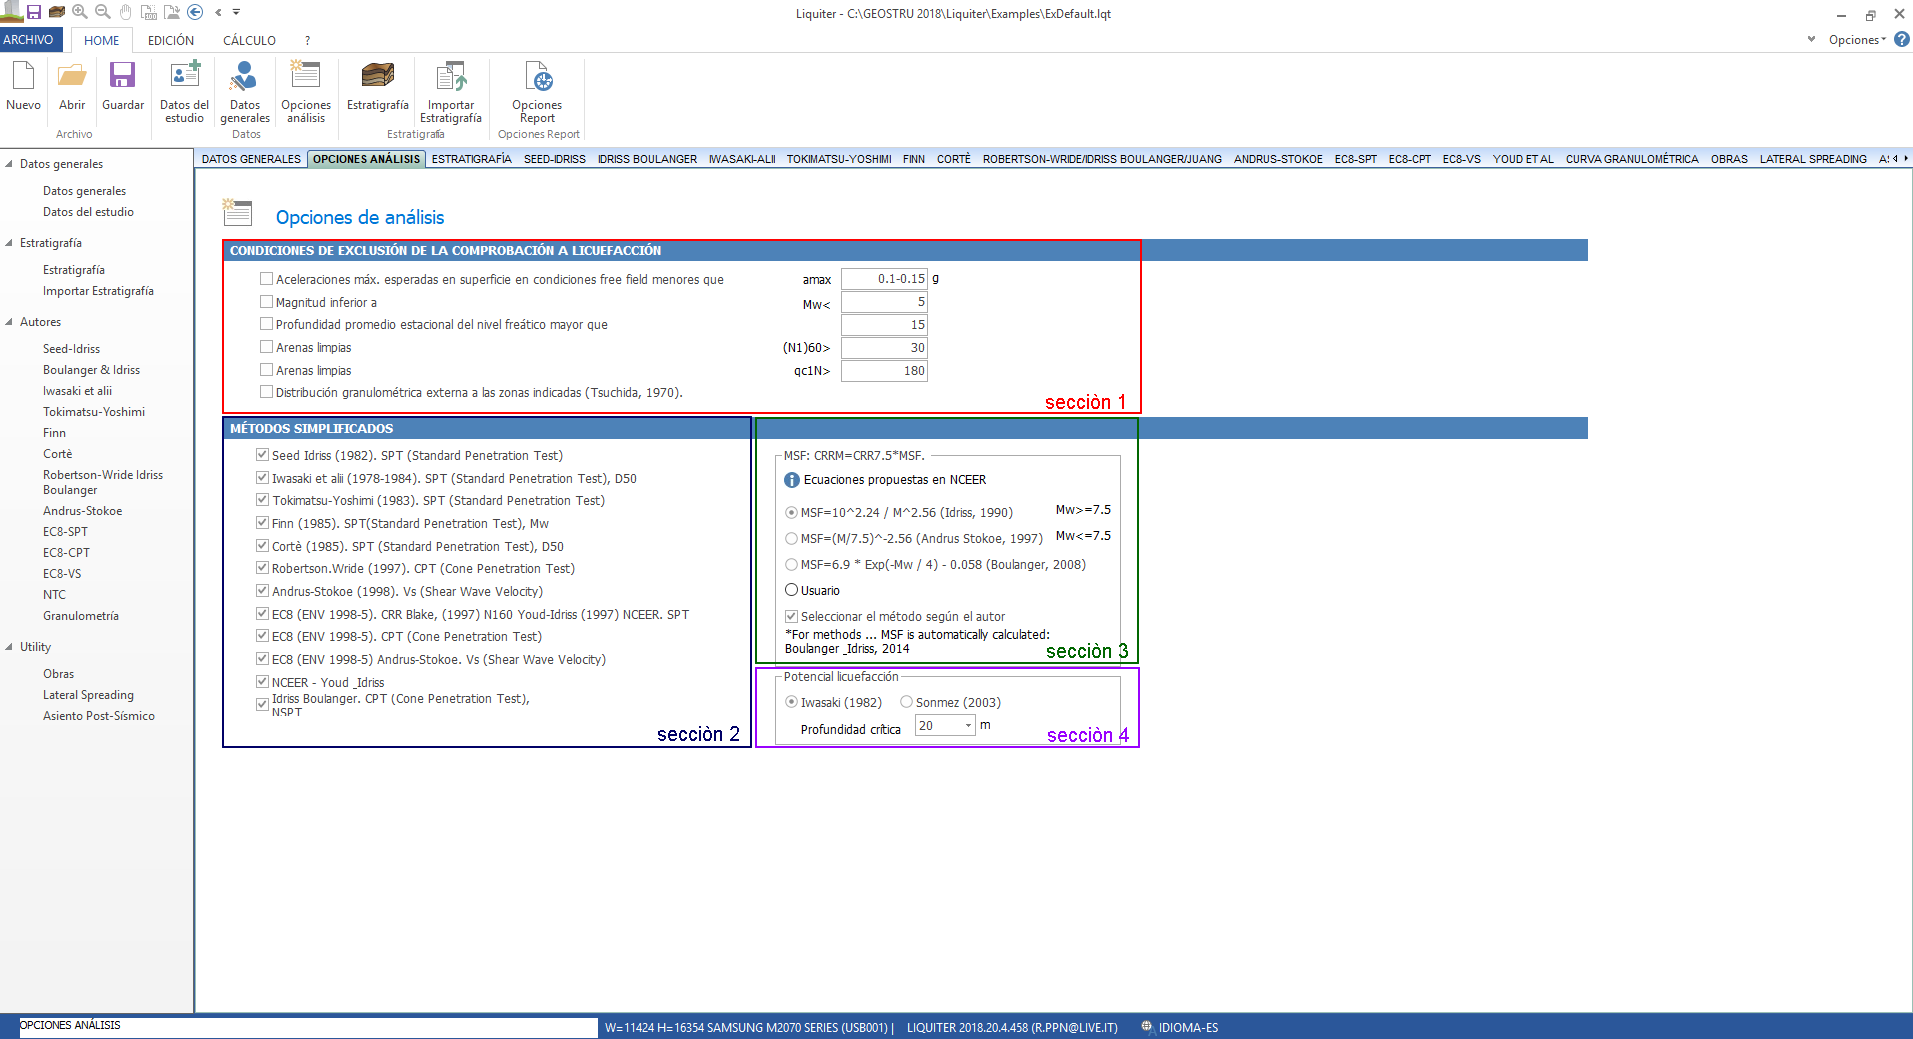Uncheck the Seed Idriss (1982) method
Viewport: 1913px width, 1039px height.
pos(262,455)
